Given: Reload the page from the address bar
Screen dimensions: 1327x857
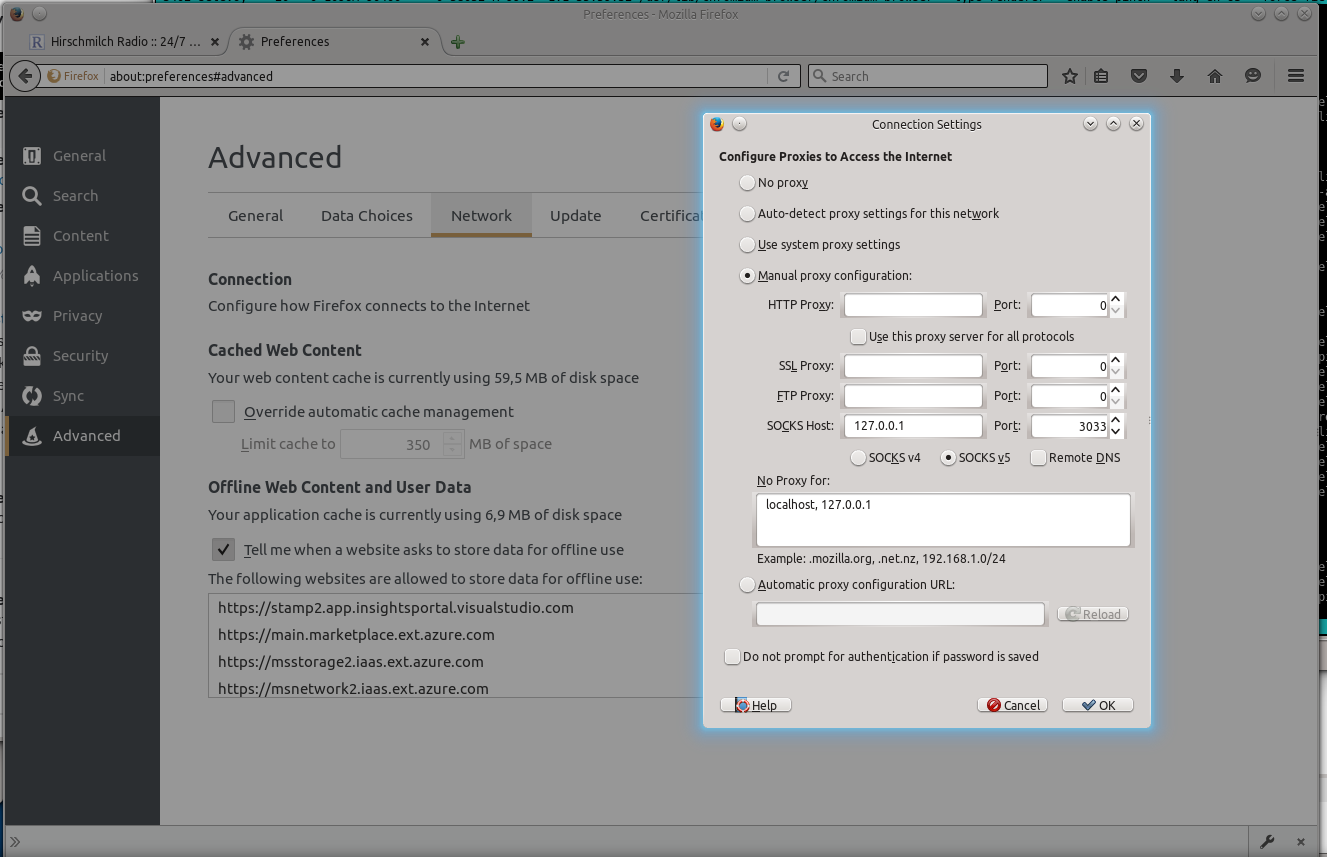Looking at the screenshot, I should 785,76.
